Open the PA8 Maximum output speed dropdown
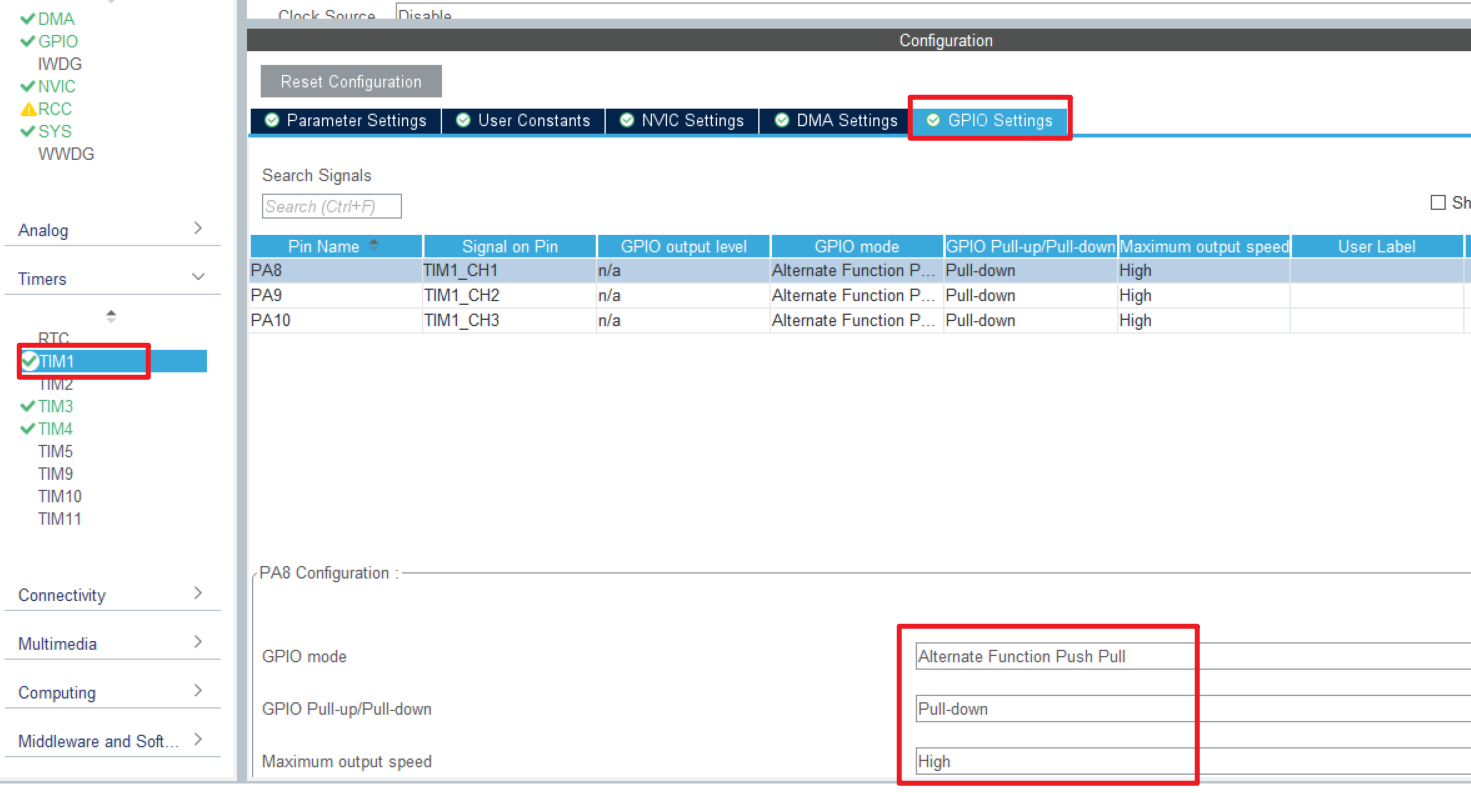Viewport: 1471px width, 793px height. pos(1193,761)
